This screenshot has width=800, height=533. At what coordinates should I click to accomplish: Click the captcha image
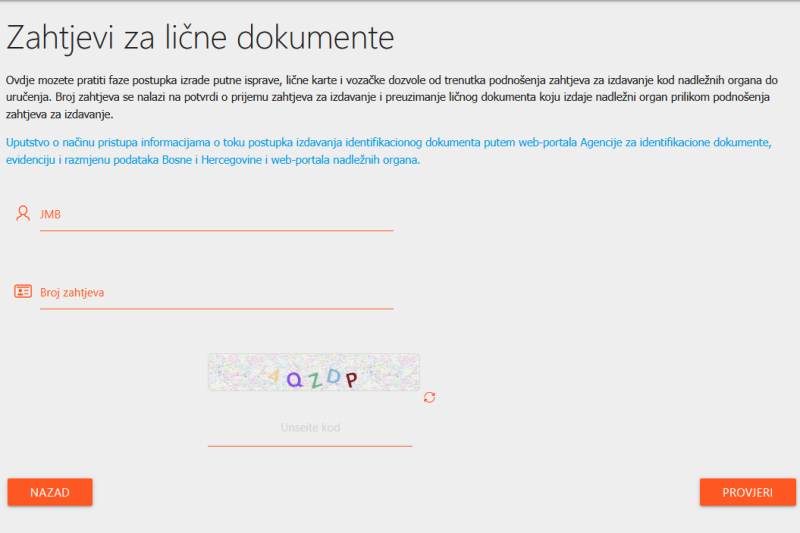point(313,372)
